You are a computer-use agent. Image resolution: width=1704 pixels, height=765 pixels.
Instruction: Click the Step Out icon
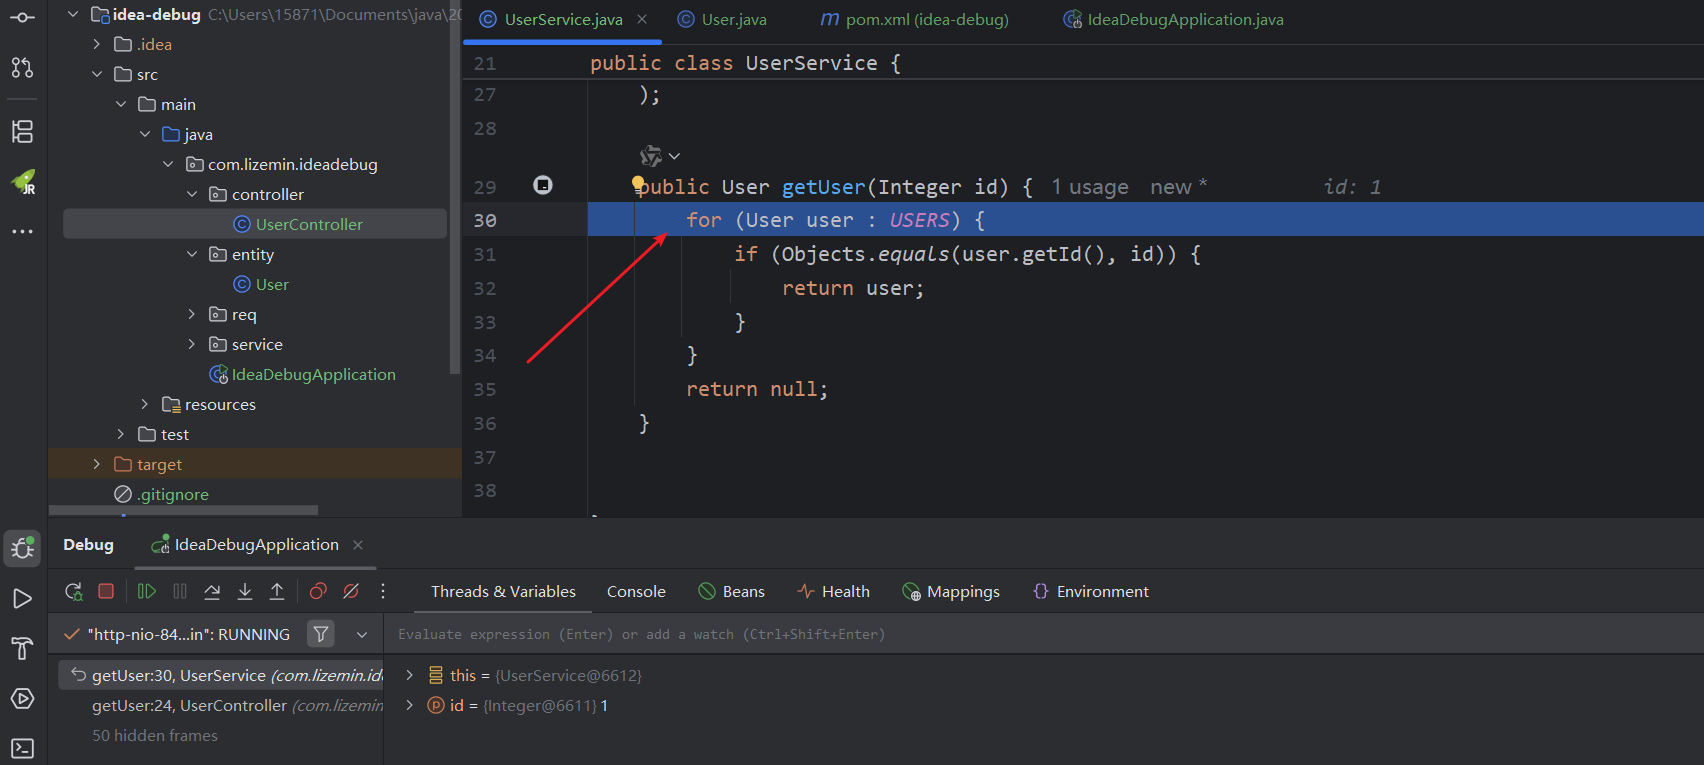point(277,591)
